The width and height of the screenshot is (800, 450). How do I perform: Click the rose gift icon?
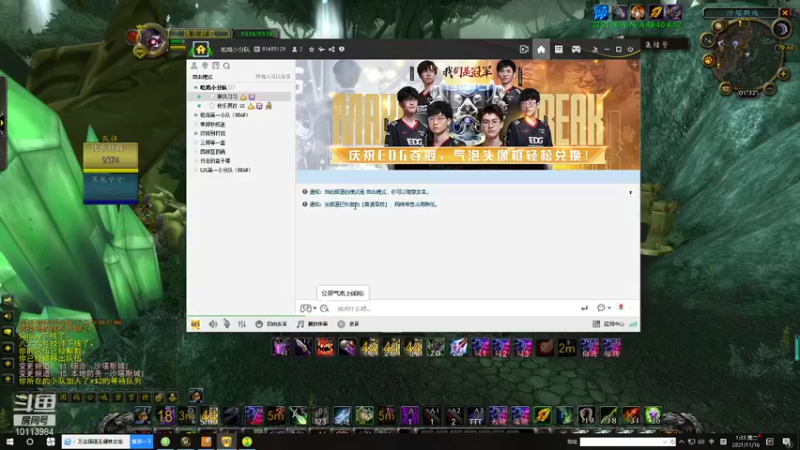tap(621, 307)
